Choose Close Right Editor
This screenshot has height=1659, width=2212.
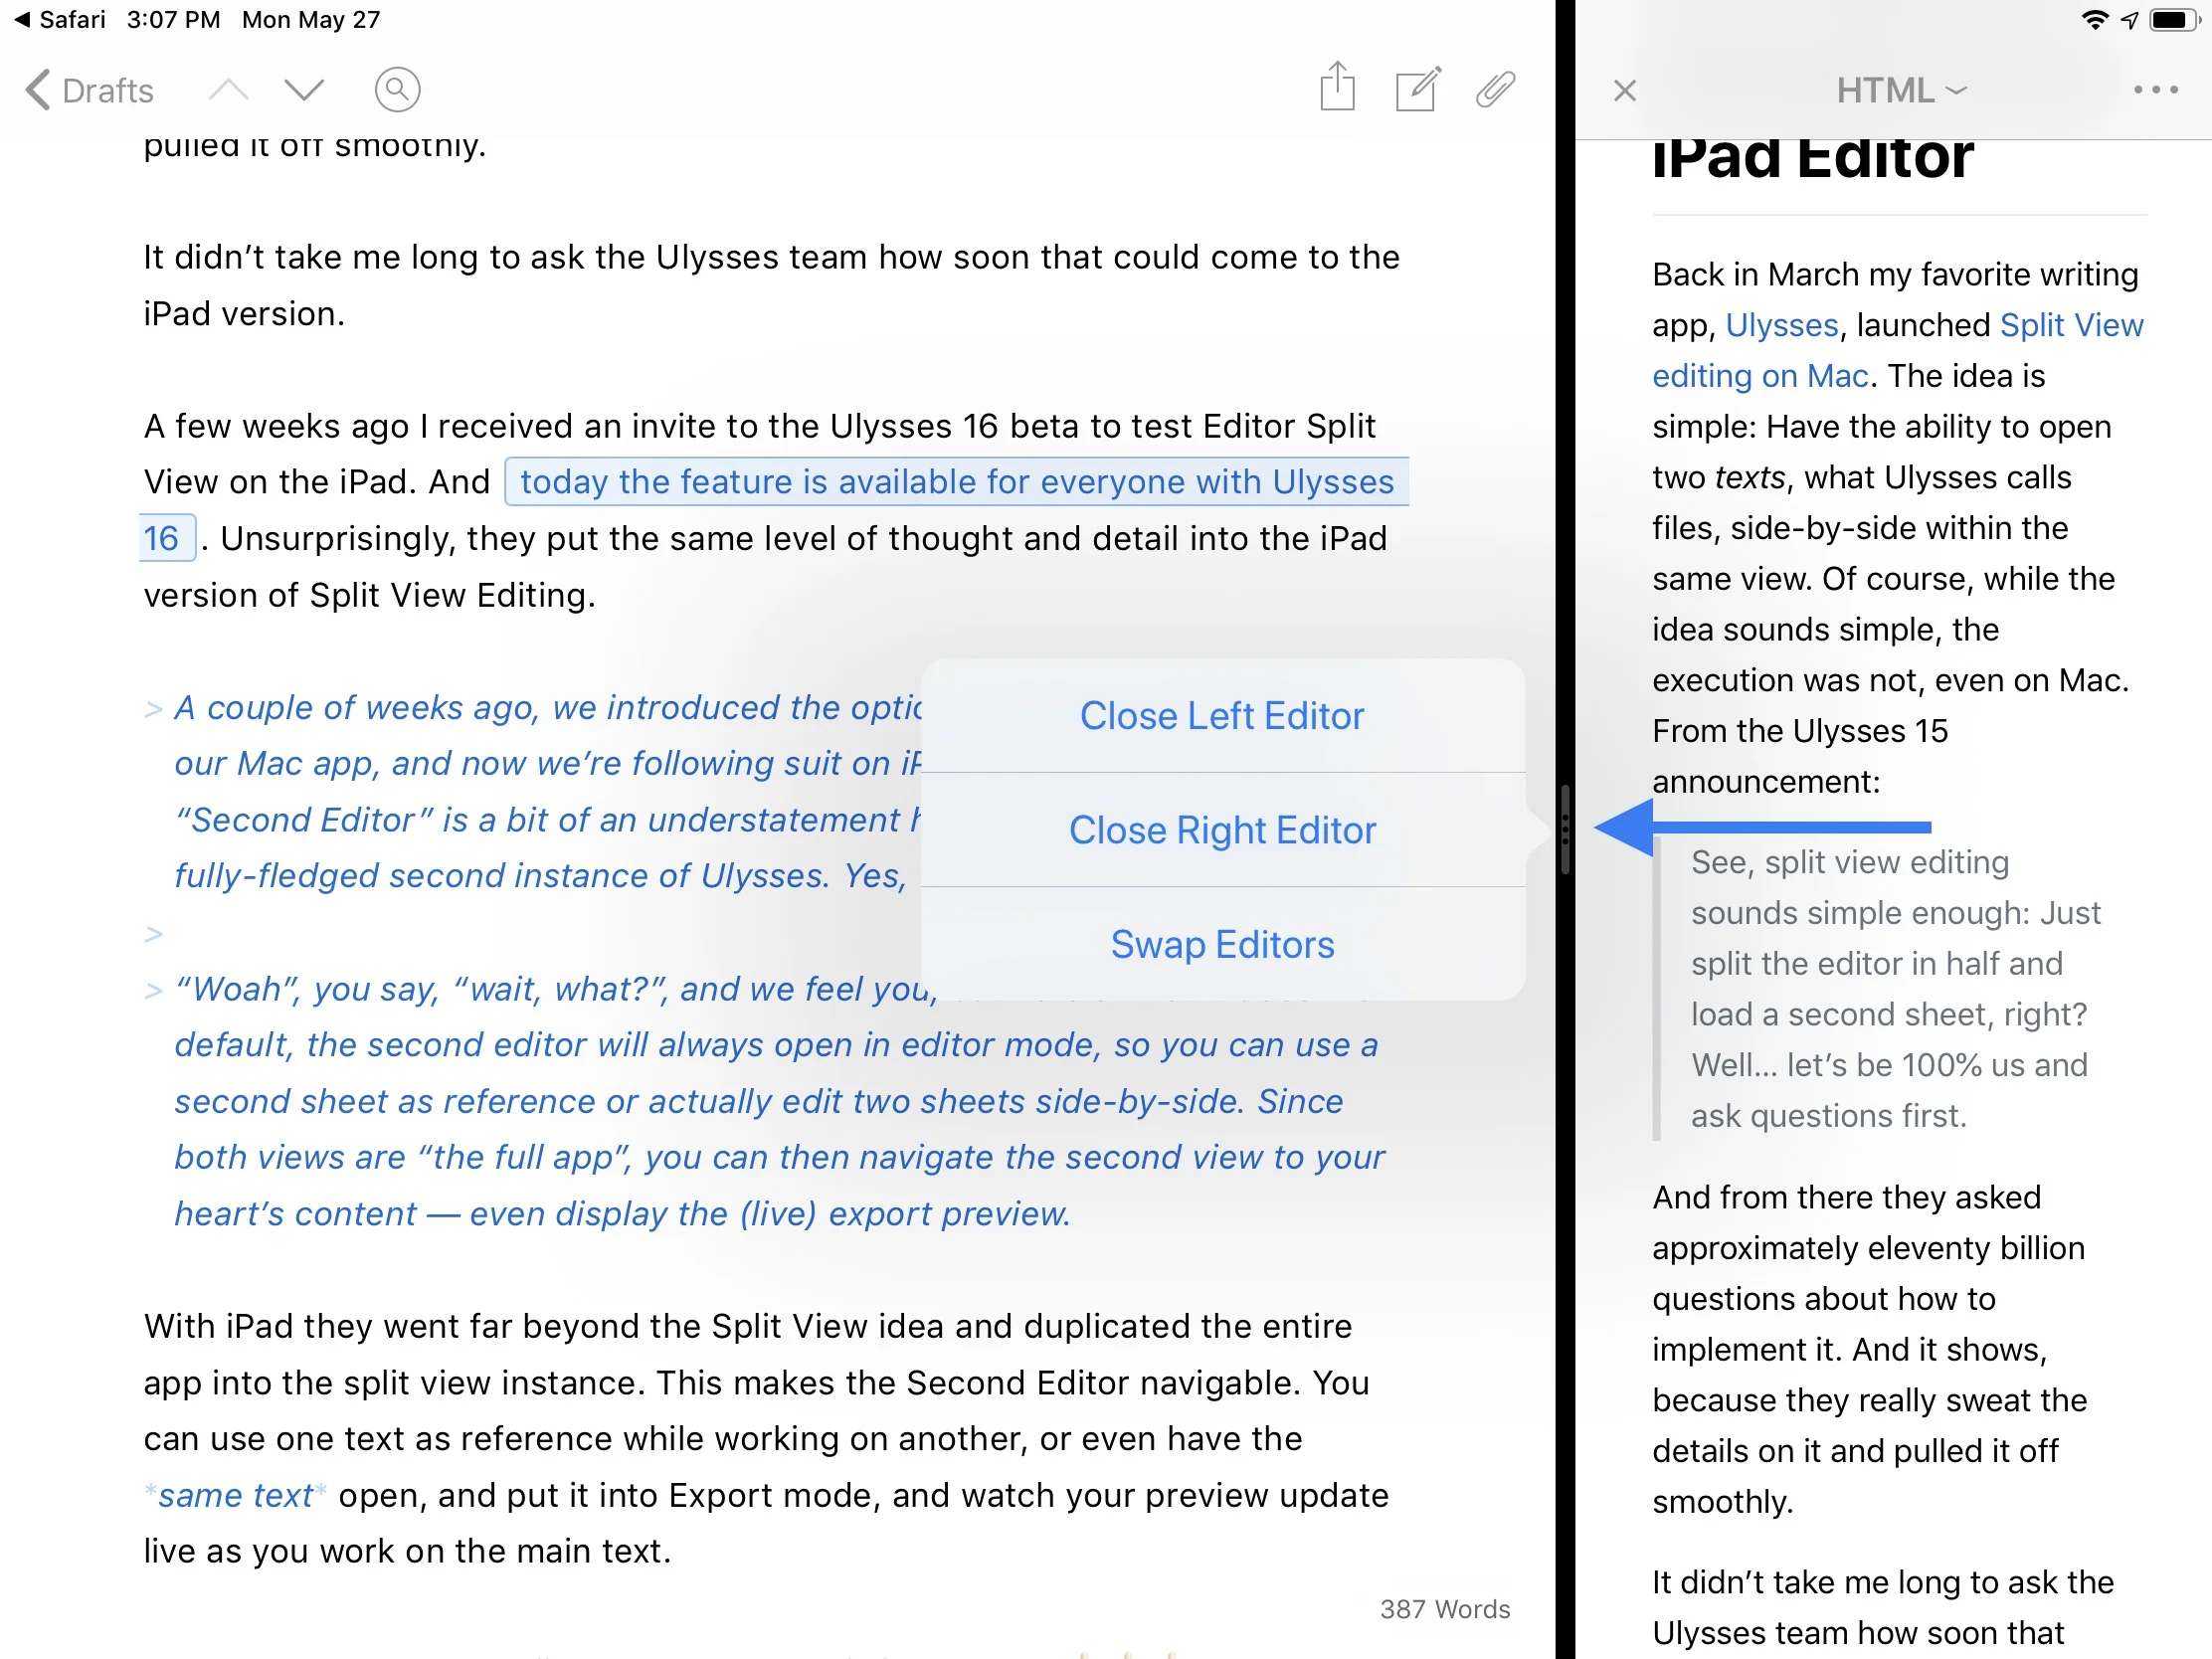pyautogui.click(x=1222, y=830)
